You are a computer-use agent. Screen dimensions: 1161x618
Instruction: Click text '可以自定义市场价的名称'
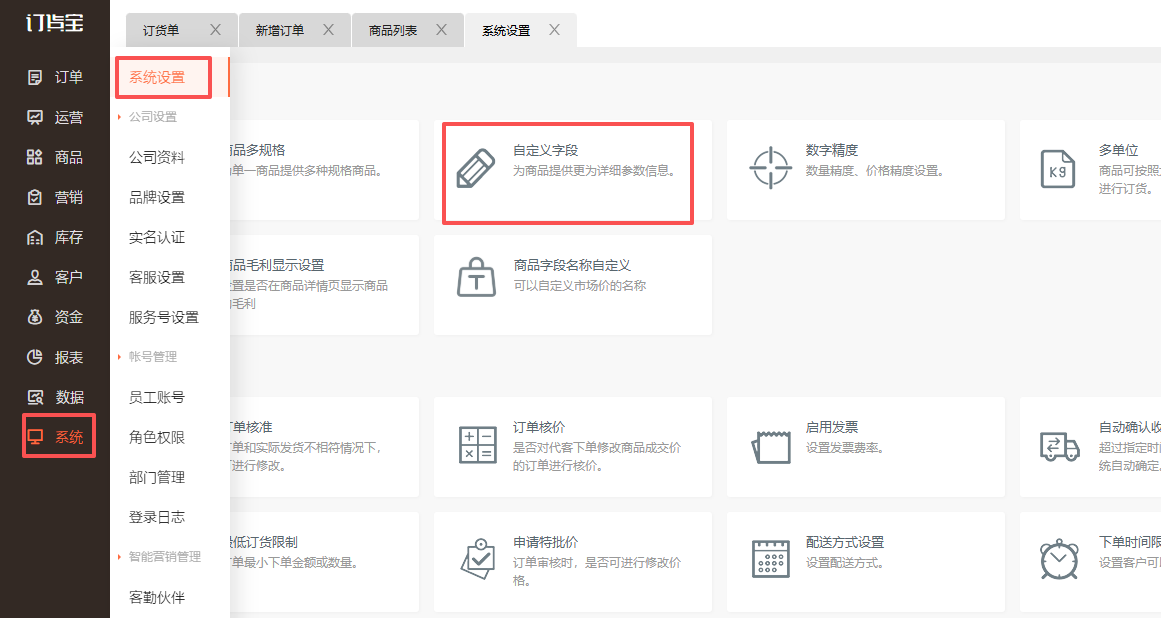coord(580,286)
